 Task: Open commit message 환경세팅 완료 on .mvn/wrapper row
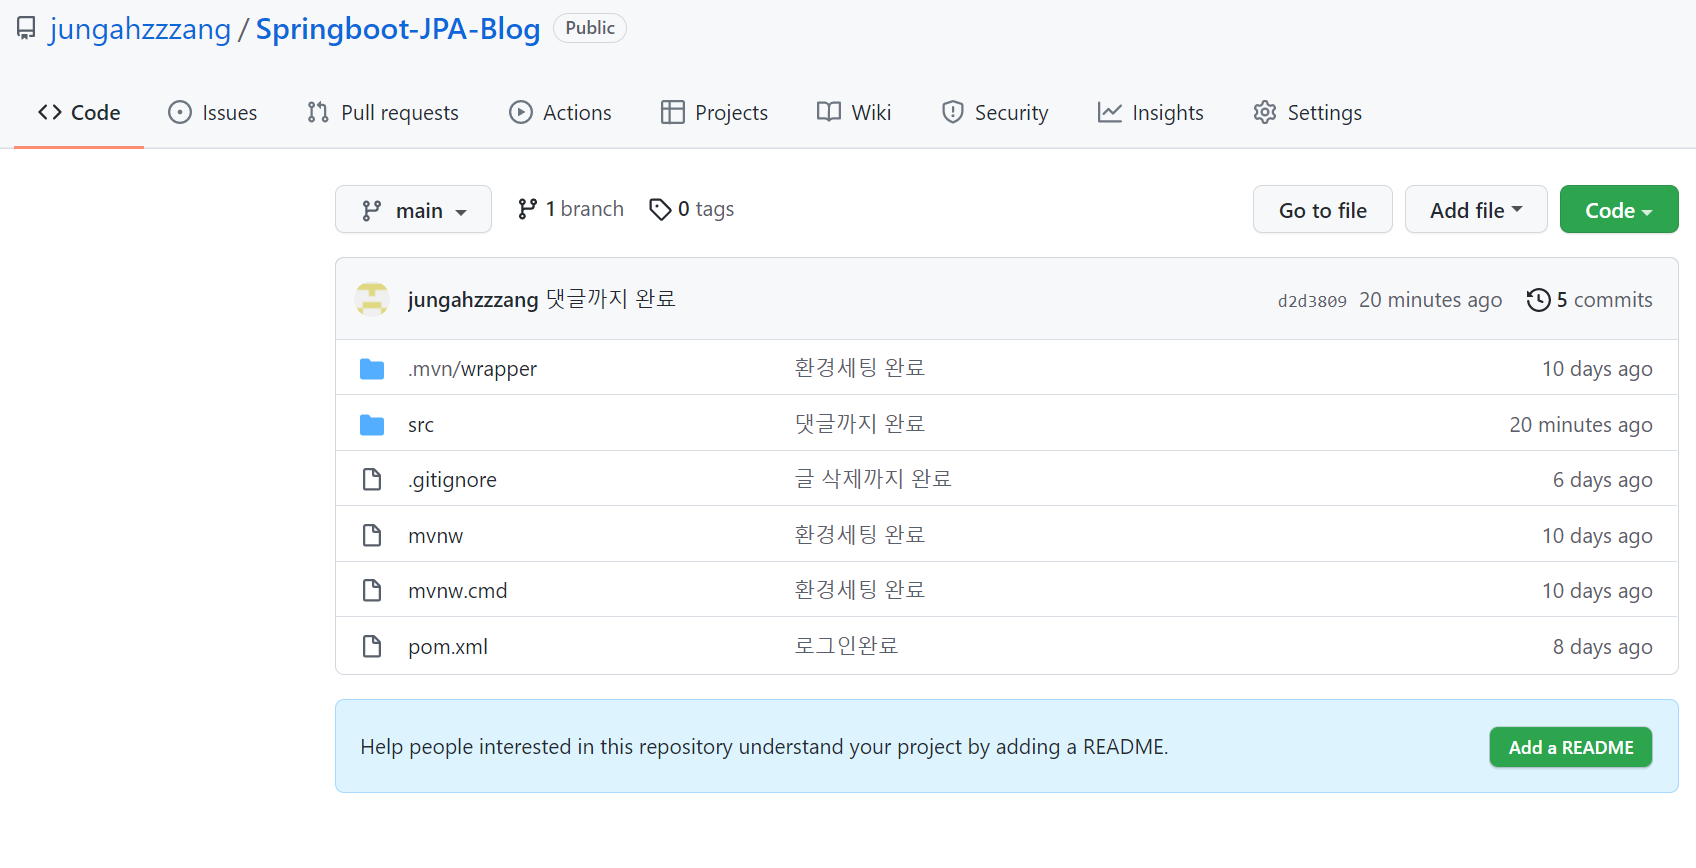[860, 368]
